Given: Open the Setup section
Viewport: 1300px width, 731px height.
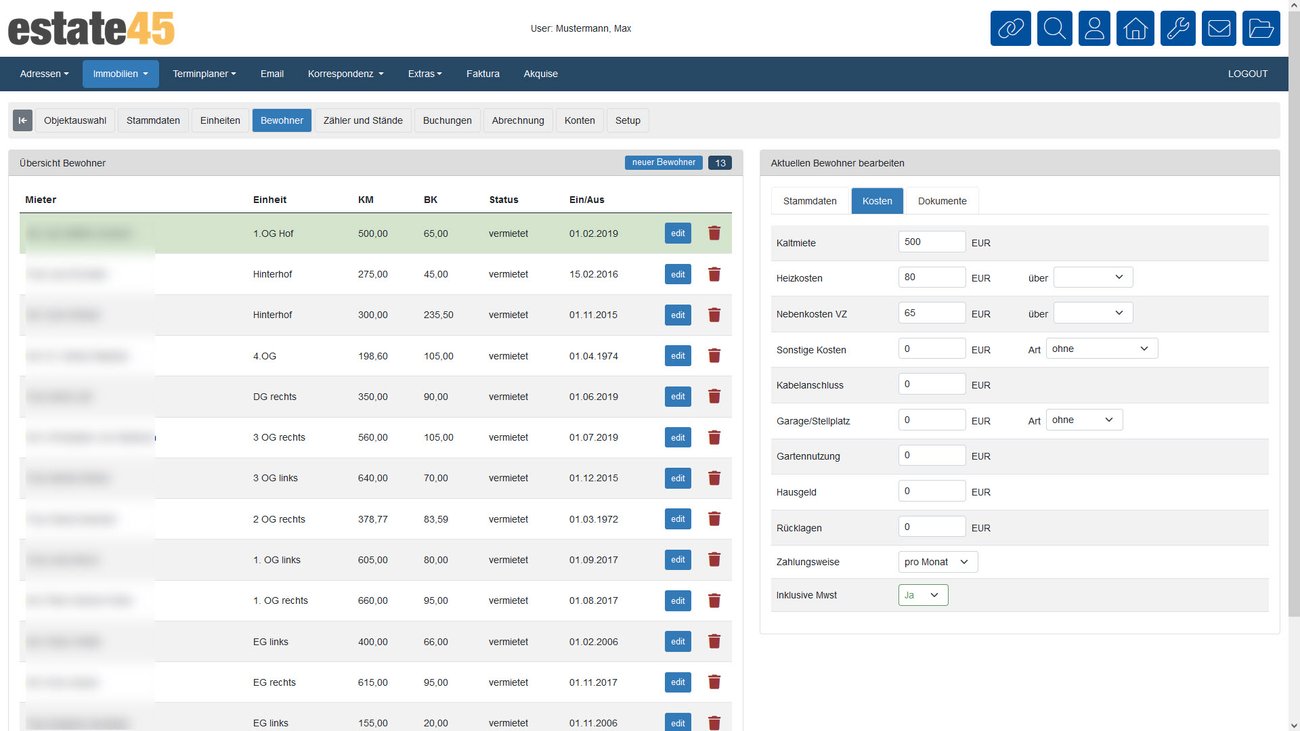Looking at the screenshot, I should (628, 120).
